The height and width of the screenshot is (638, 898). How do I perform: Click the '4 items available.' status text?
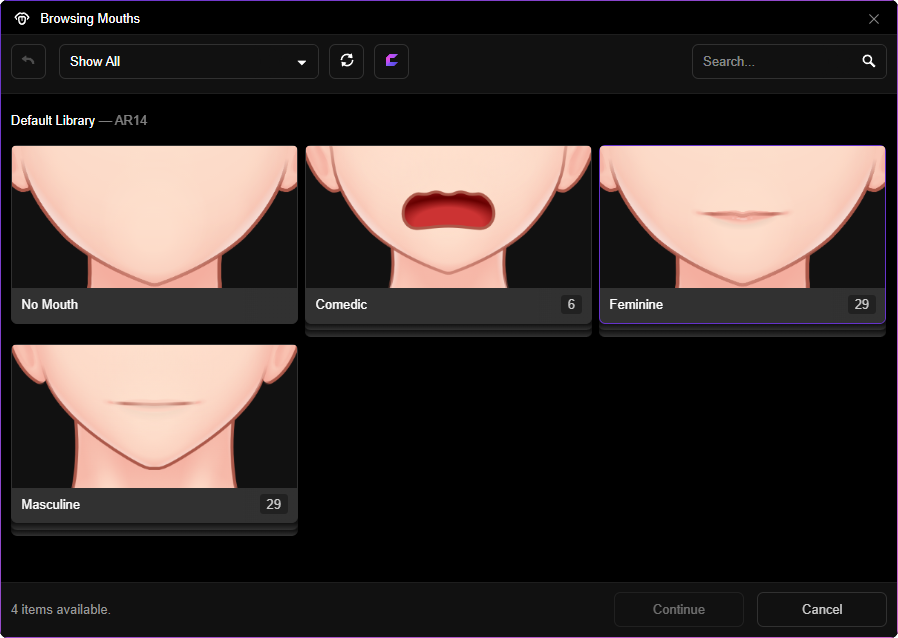click(x=61, y=609)
